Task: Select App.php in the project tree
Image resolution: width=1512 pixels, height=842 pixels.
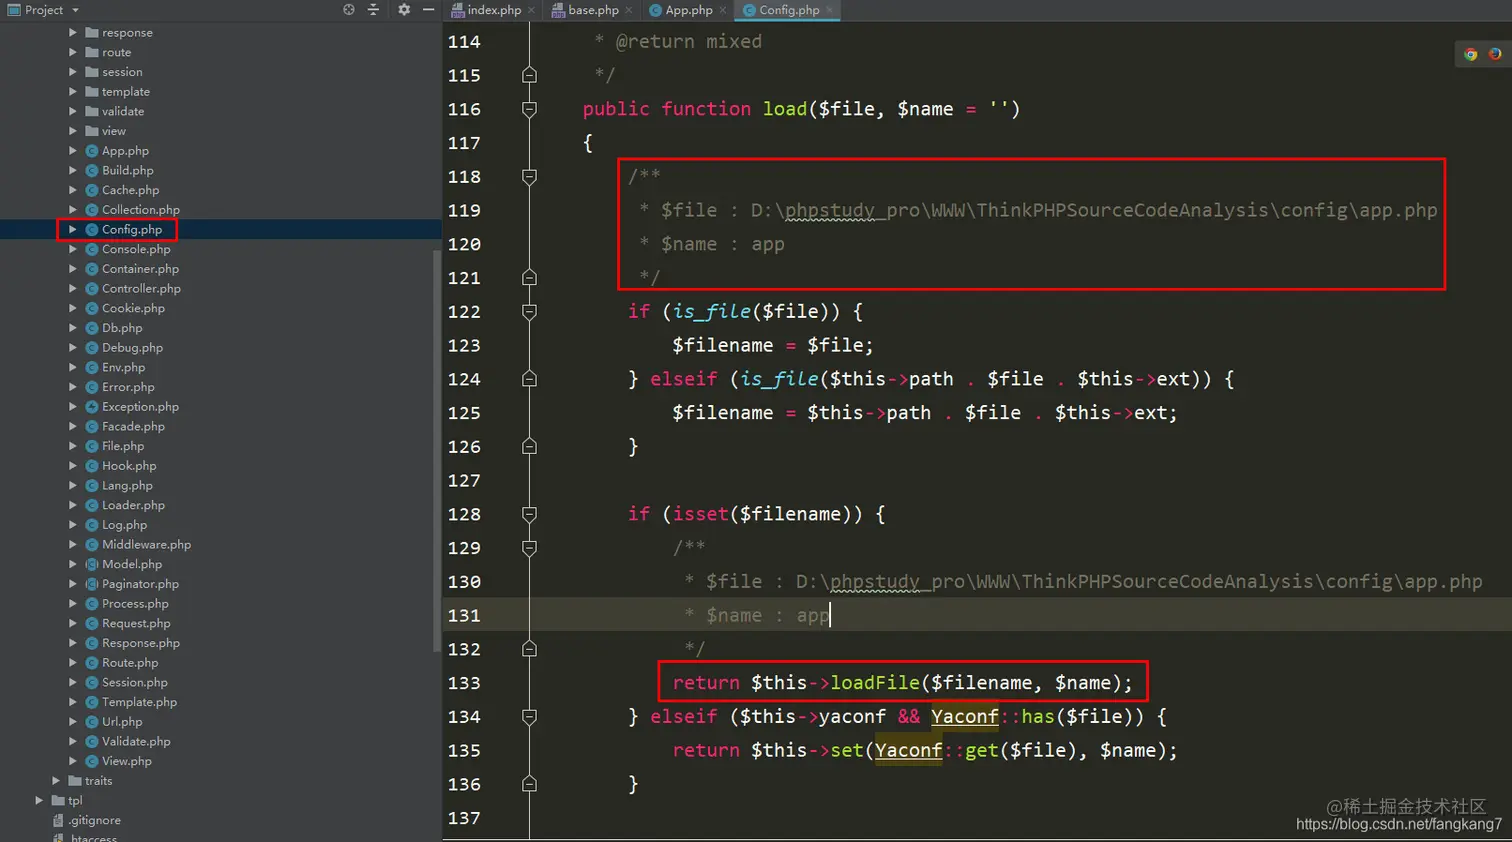Action: [125, 151]
